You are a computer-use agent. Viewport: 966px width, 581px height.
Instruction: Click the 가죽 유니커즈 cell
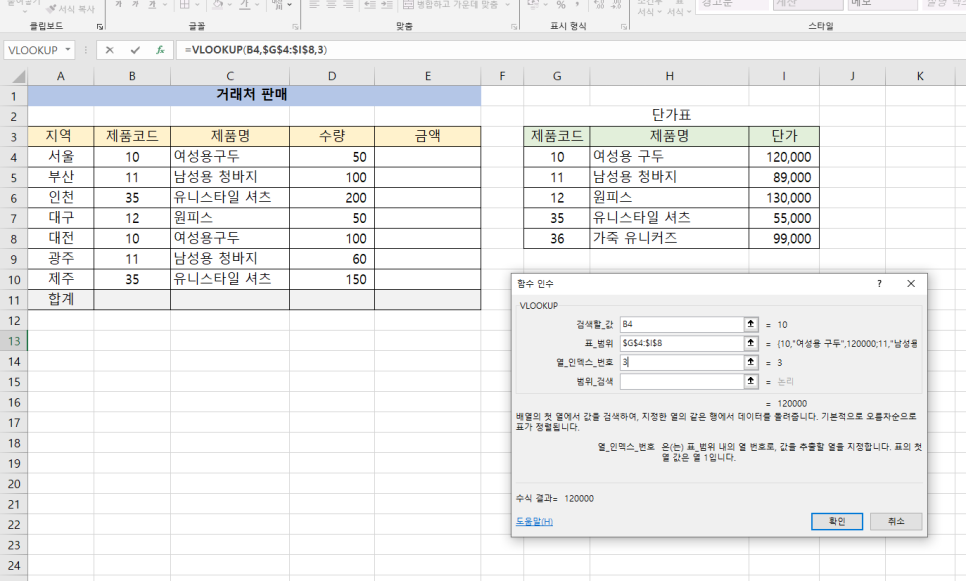(x=669, y=238)
